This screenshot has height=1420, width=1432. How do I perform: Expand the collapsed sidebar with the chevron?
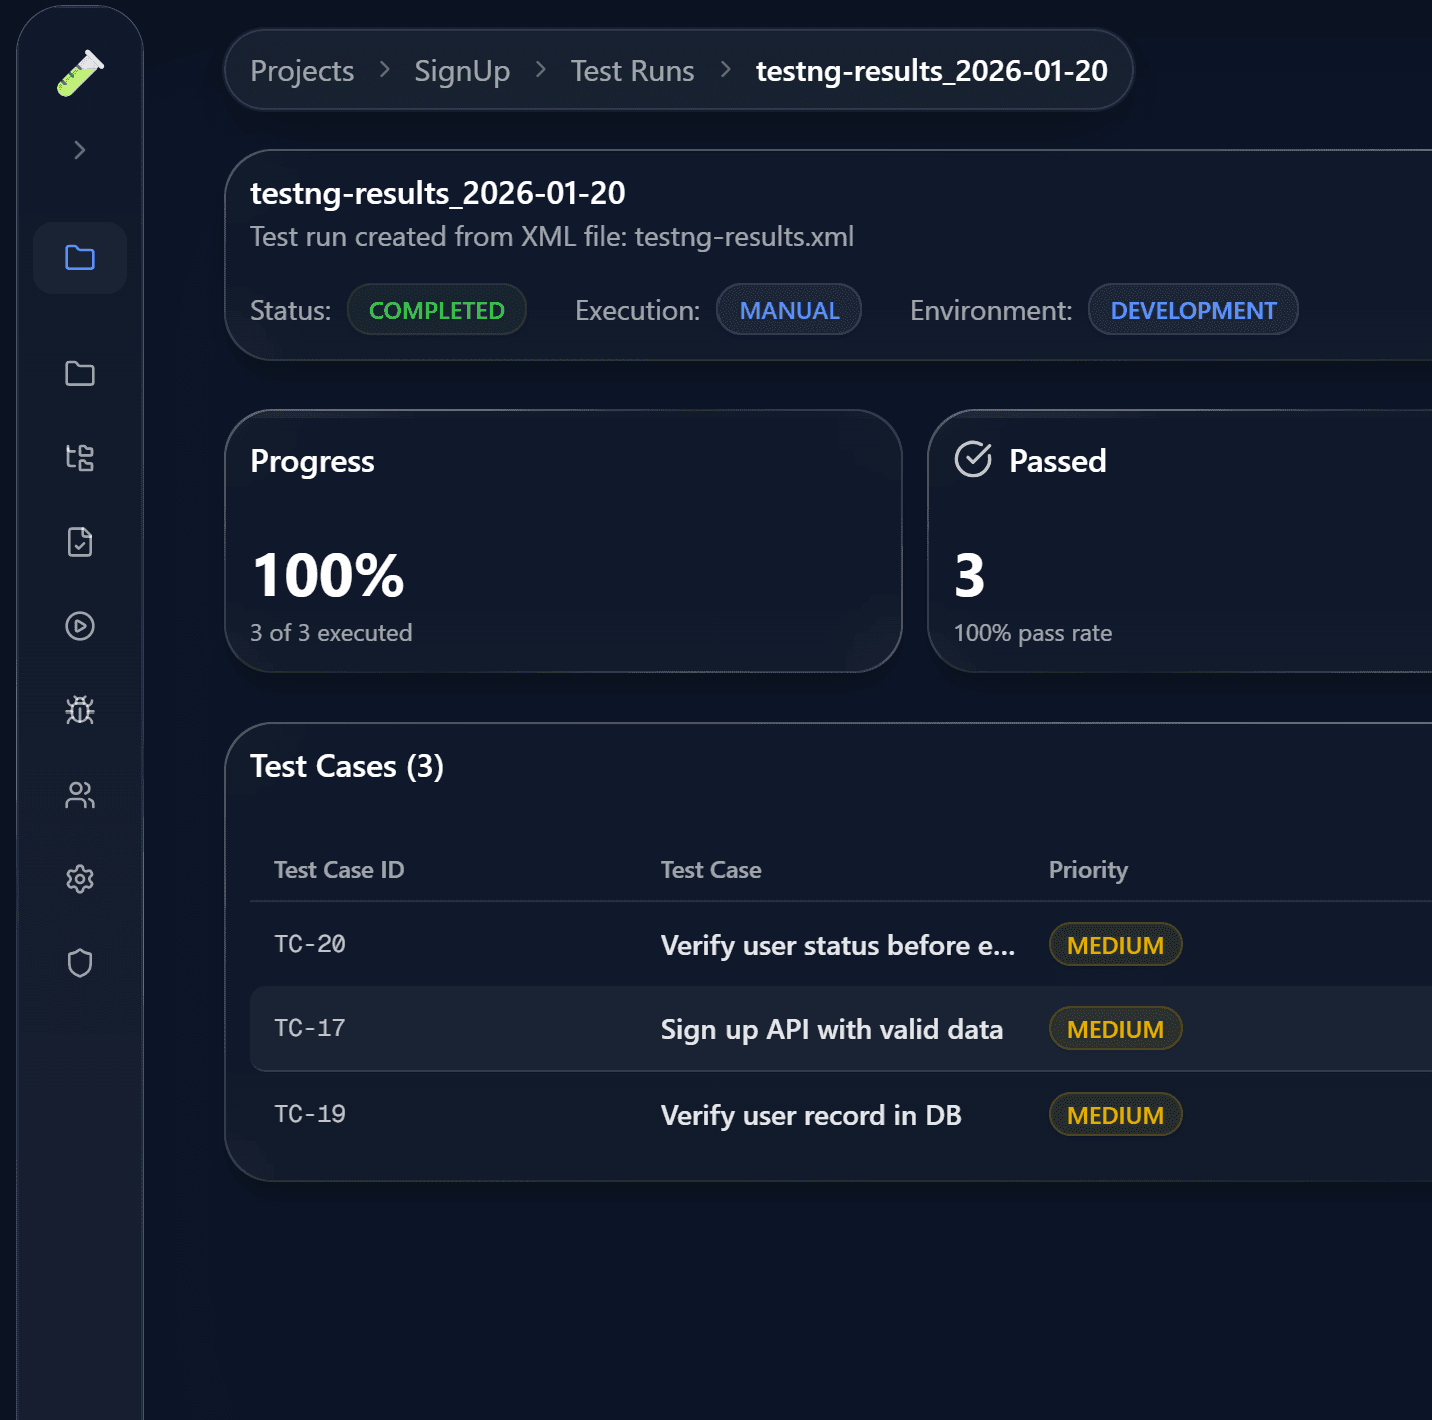pos(79,149)
